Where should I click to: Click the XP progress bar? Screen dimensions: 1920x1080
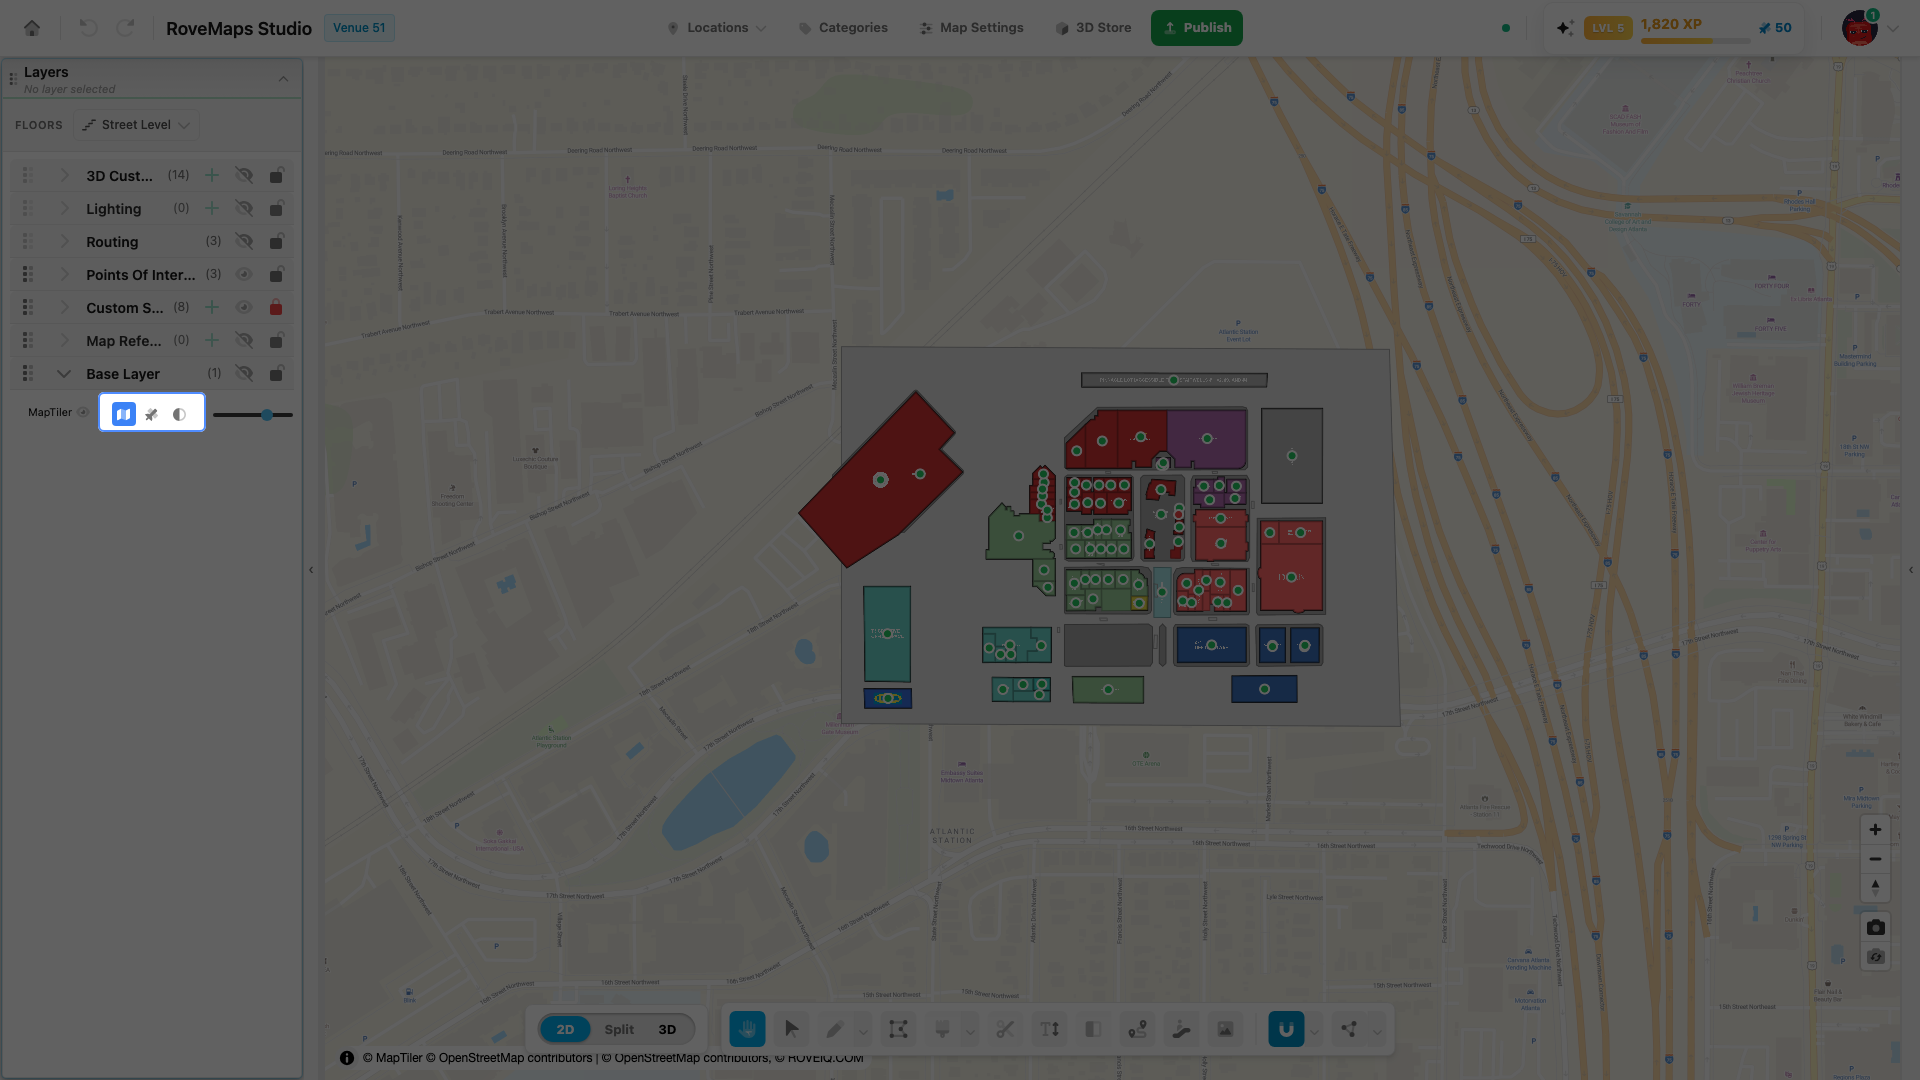(x=1695, y=41)
